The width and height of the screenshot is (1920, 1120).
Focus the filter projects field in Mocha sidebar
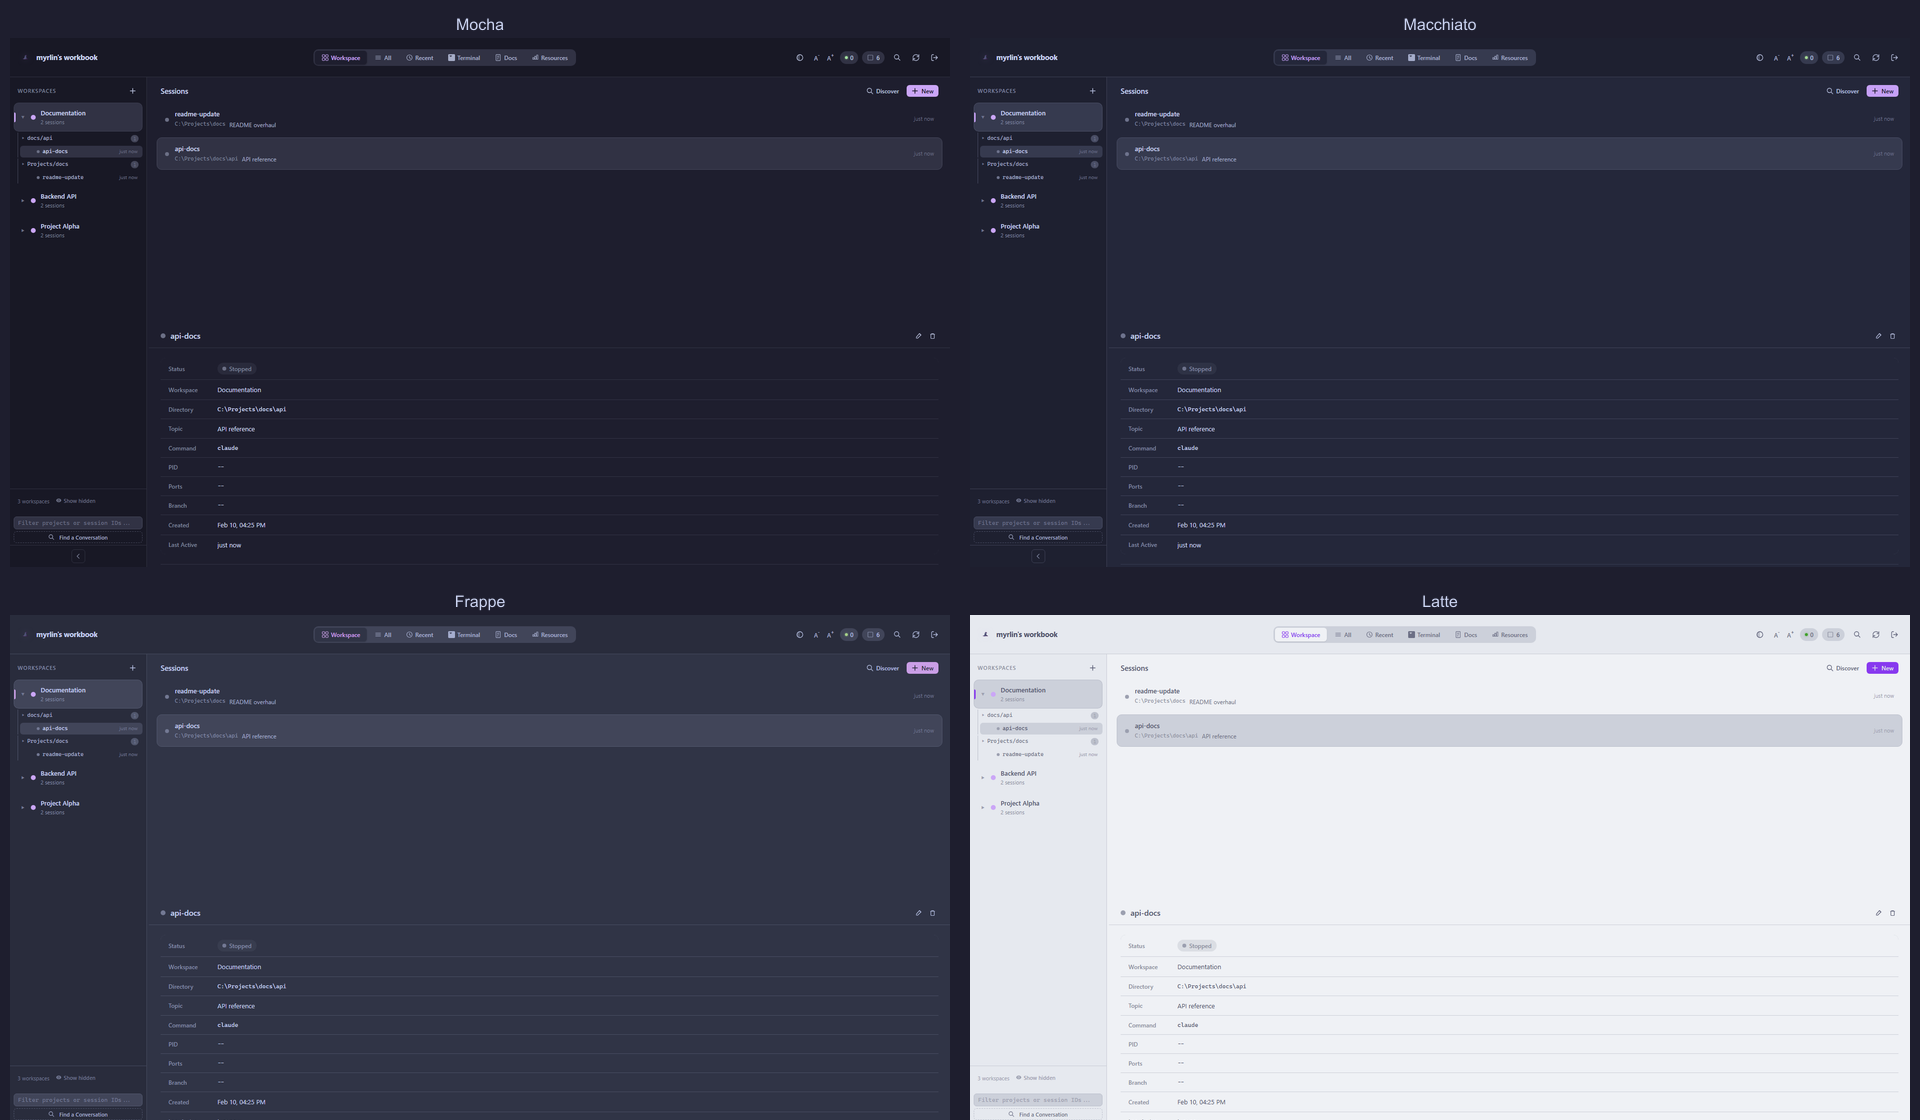[x=78, y=523]
